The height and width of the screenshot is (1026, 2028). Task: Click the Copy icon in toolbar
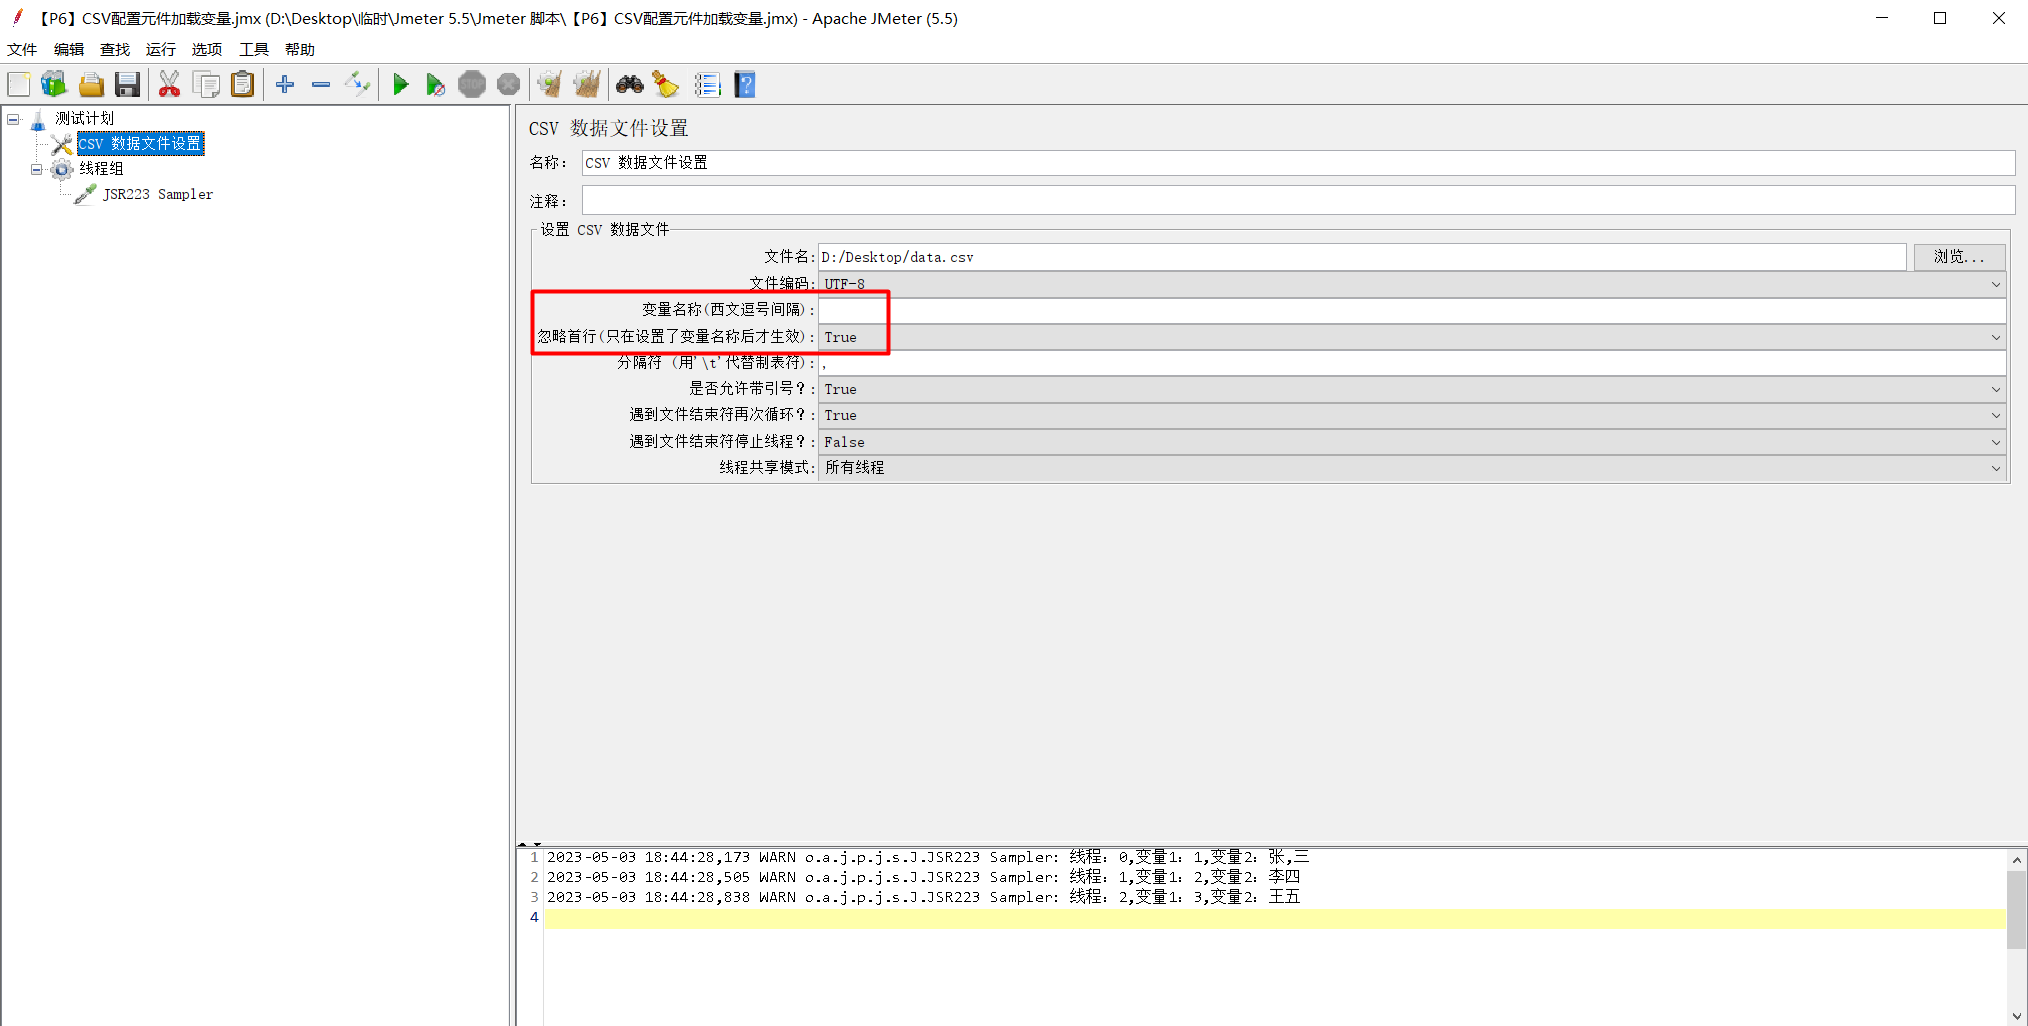coord(207,85)
